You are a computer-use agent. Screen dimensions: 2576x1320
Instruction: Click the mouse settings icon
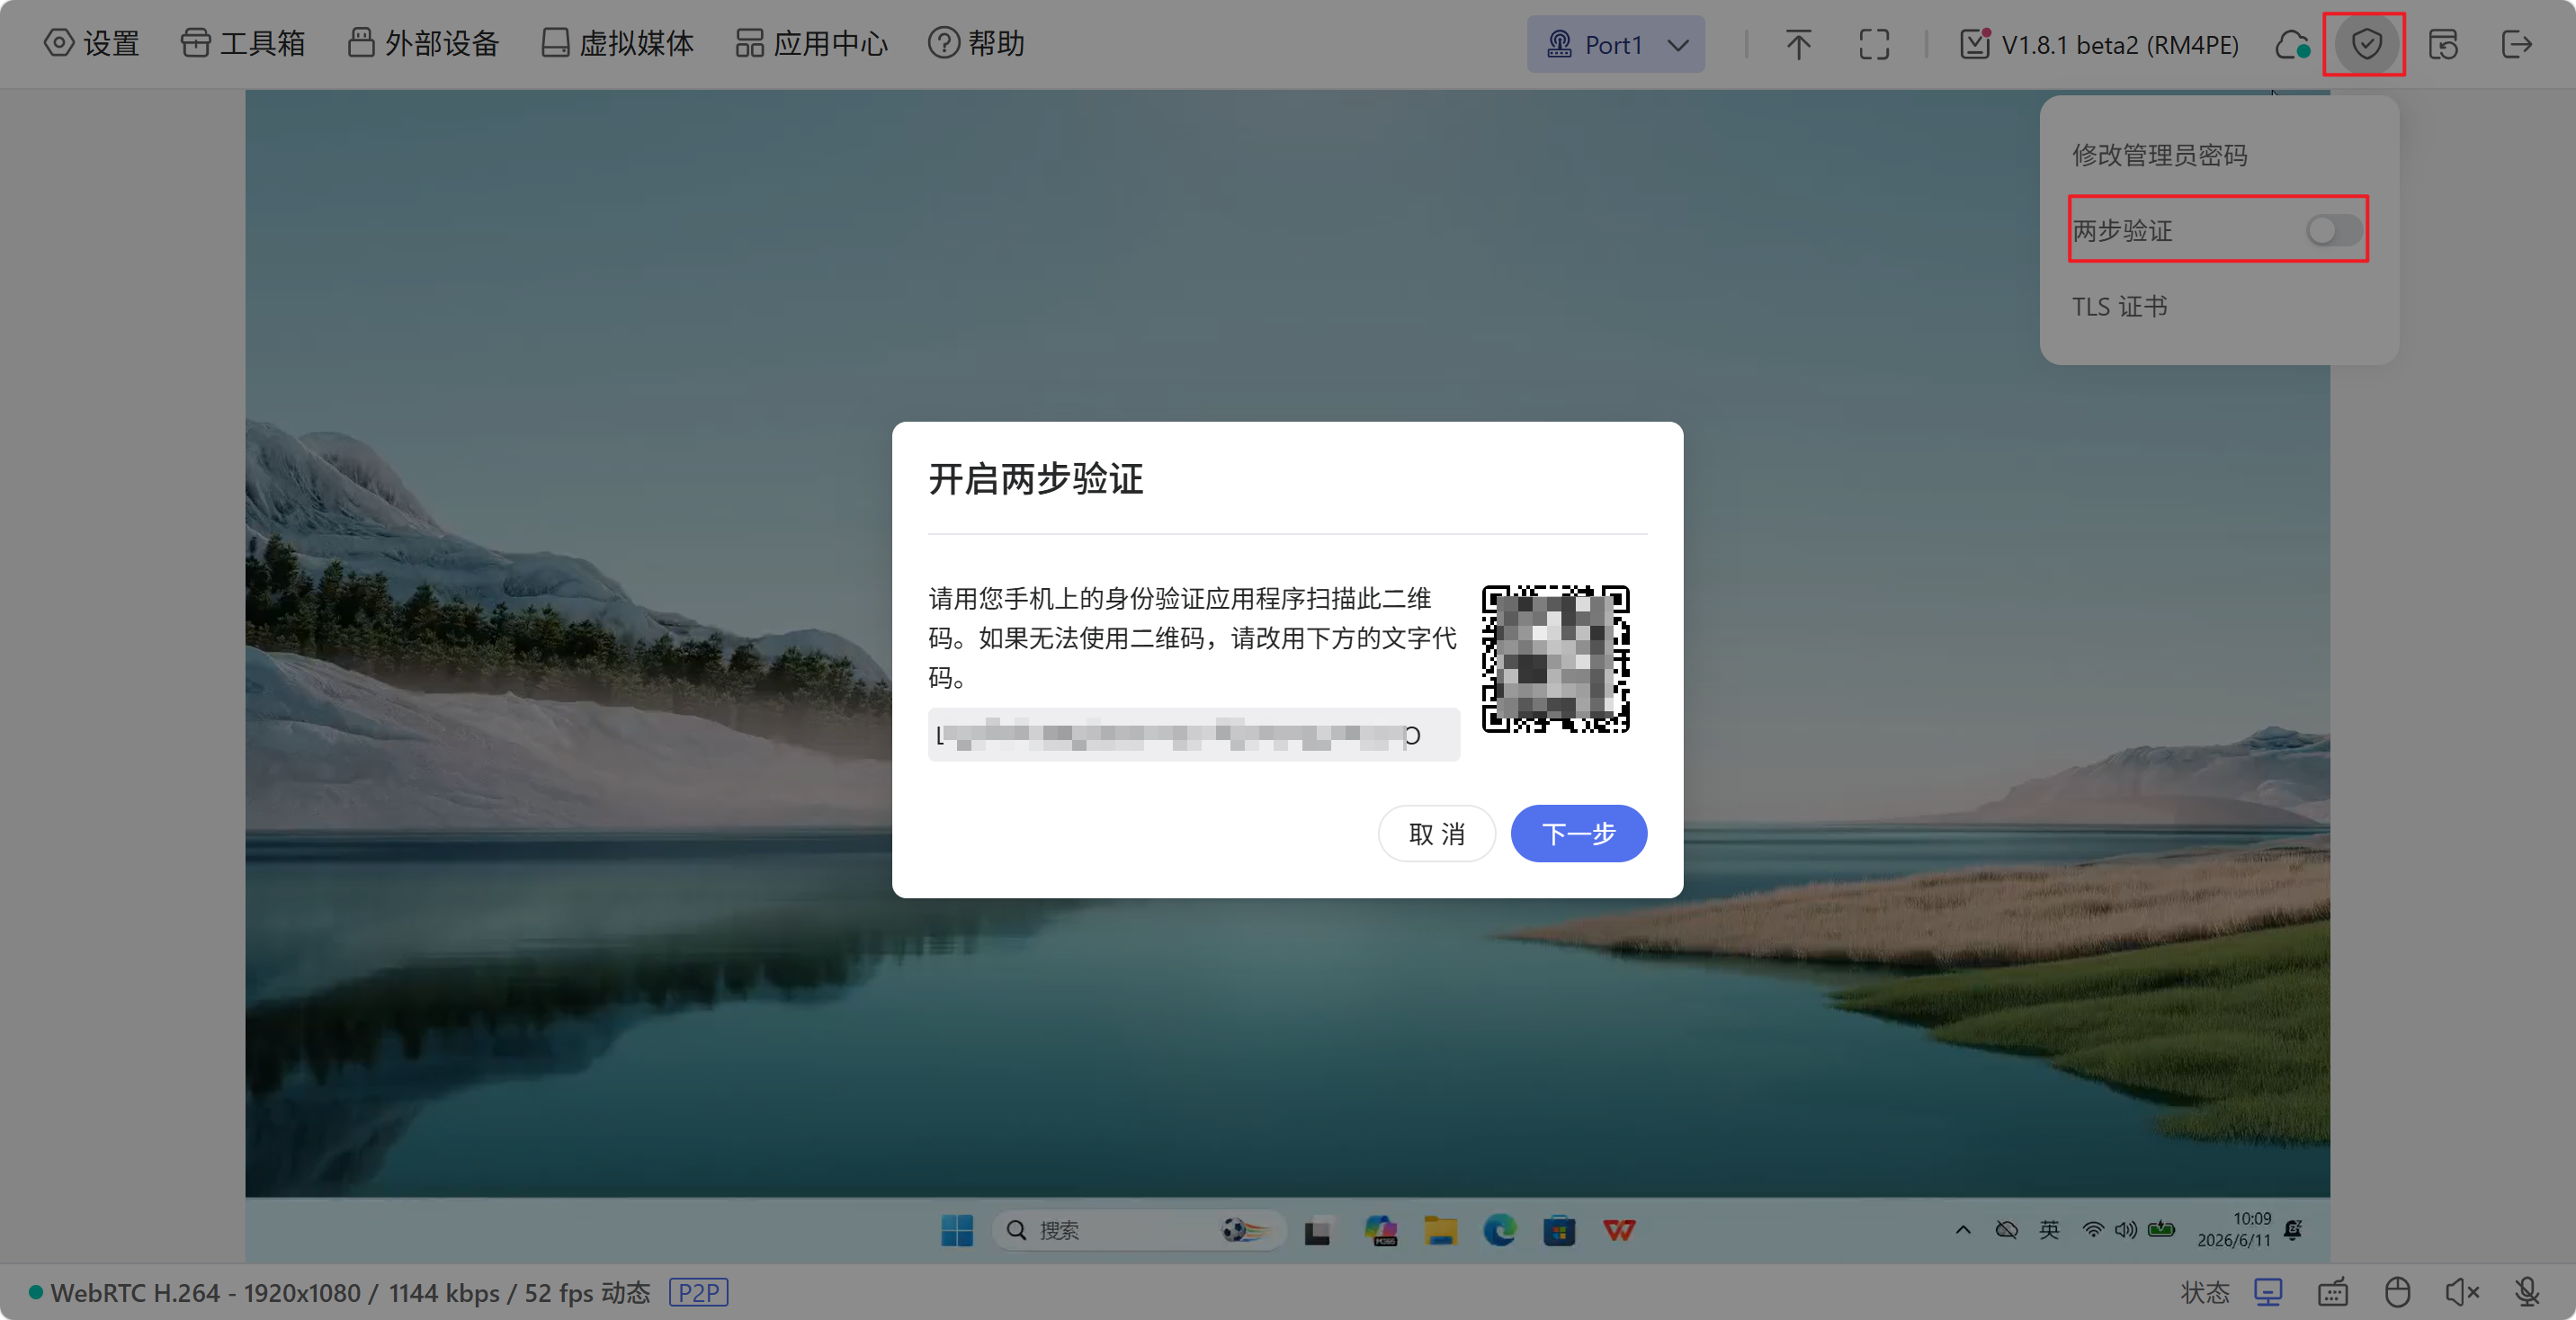point(2397,1292)
